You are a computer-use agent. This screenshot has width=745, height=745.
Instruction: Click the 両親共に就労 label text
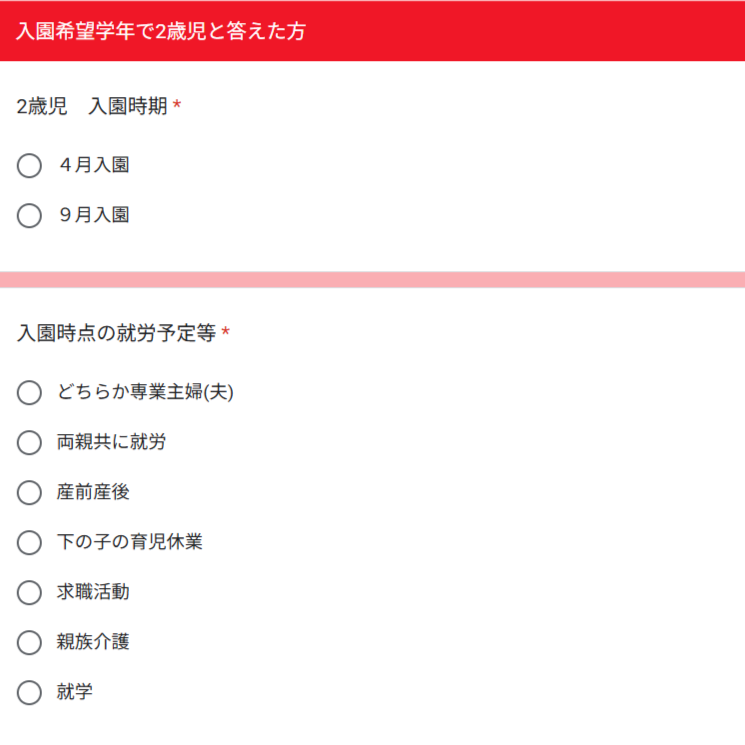point(111,441)
